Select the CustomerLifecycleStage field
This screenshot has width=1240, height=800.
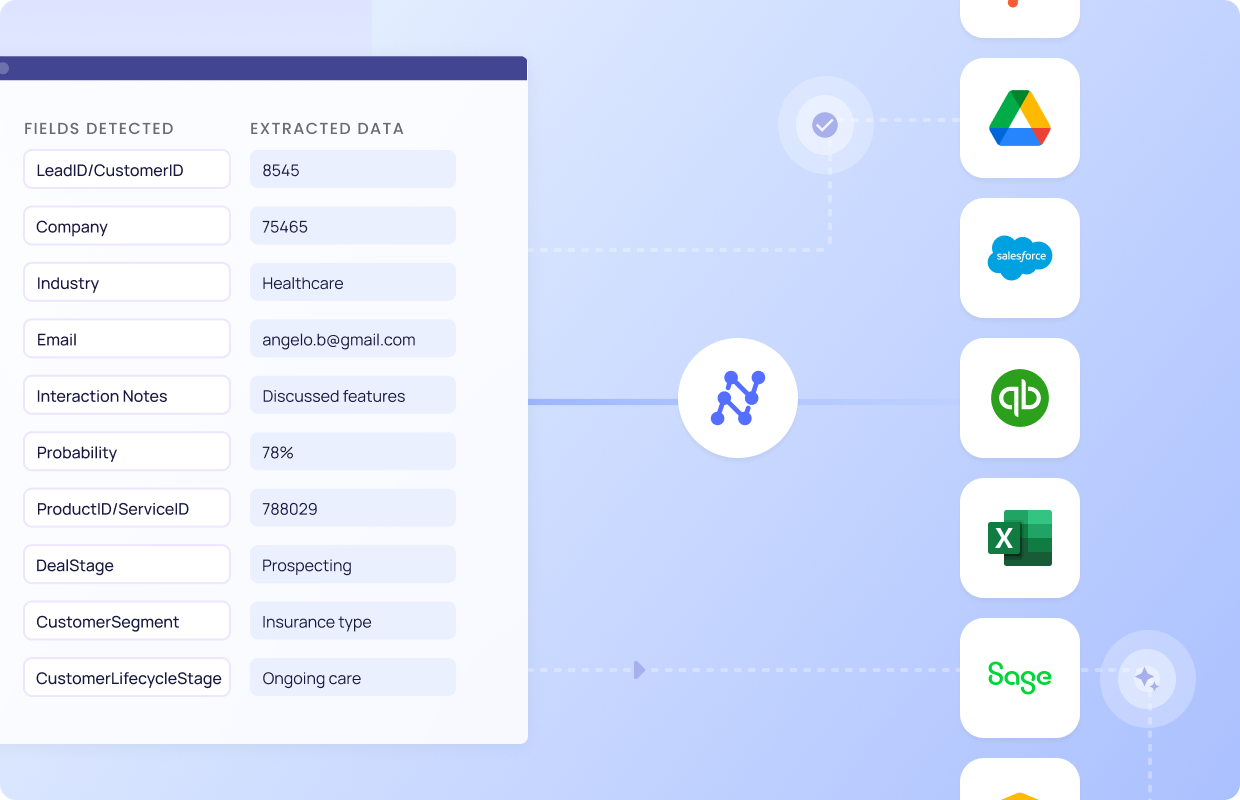coord(127,678)
